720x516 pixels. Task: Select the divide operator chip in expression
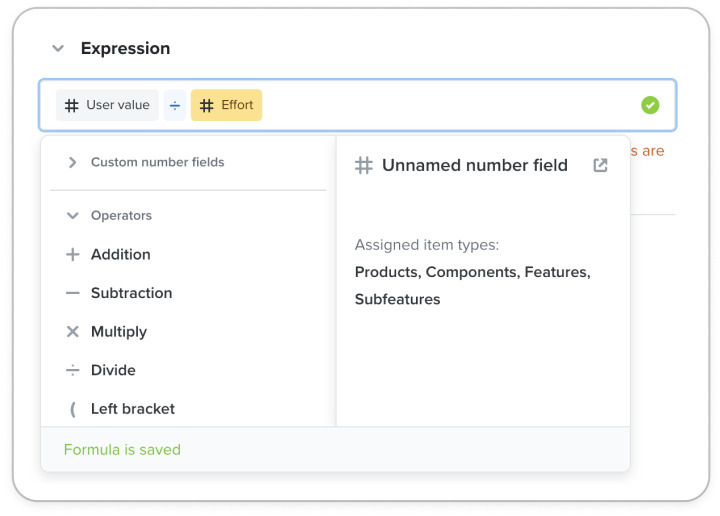(x=174, y=105)
